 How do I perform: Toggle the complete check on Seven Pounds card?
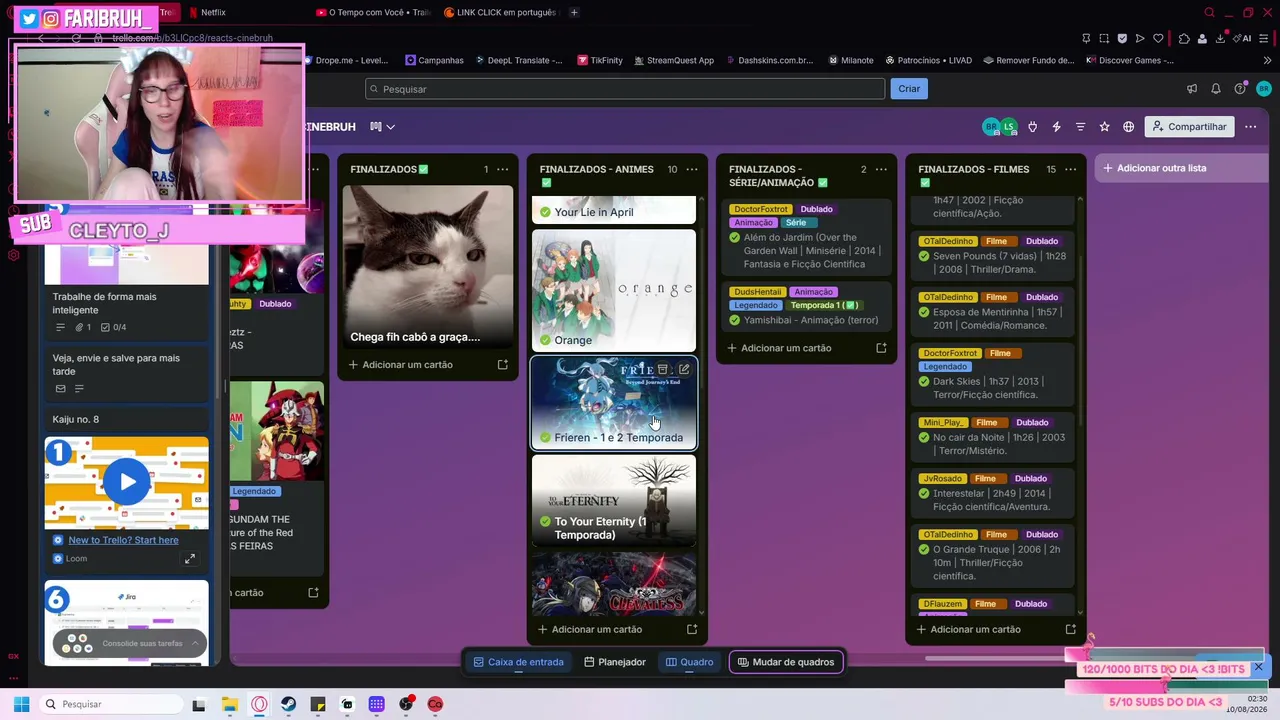click(x=925, y=256)
